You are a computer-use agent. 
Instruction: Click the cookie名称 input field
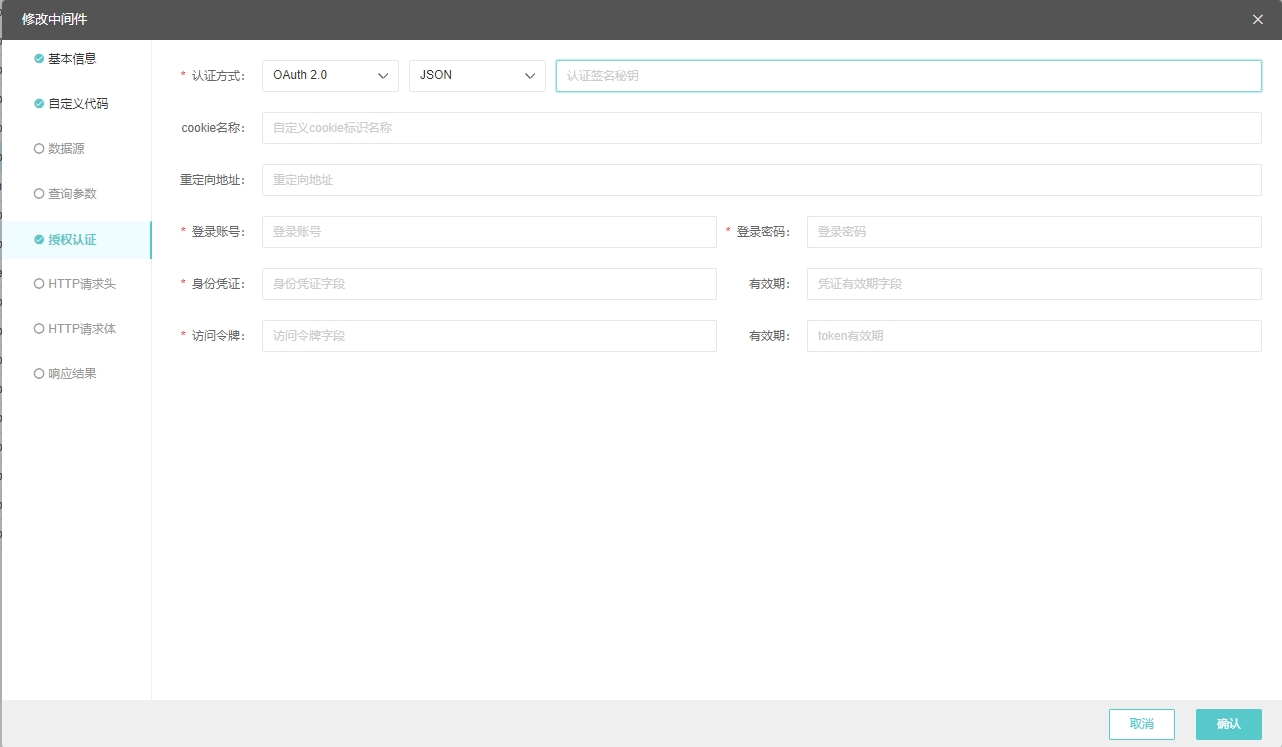[762, 128]
